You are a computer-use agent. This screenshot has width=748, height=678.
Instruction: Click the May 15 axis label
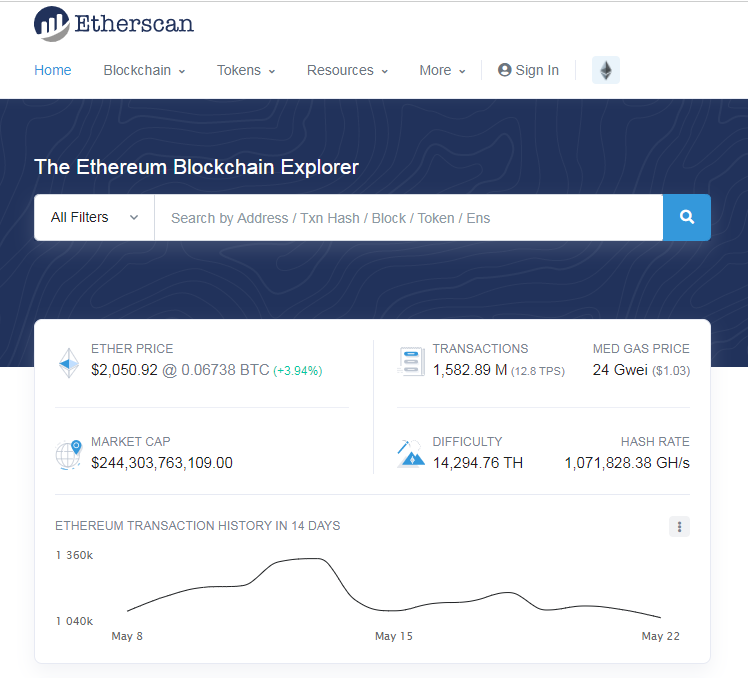[x=394, y=636]
